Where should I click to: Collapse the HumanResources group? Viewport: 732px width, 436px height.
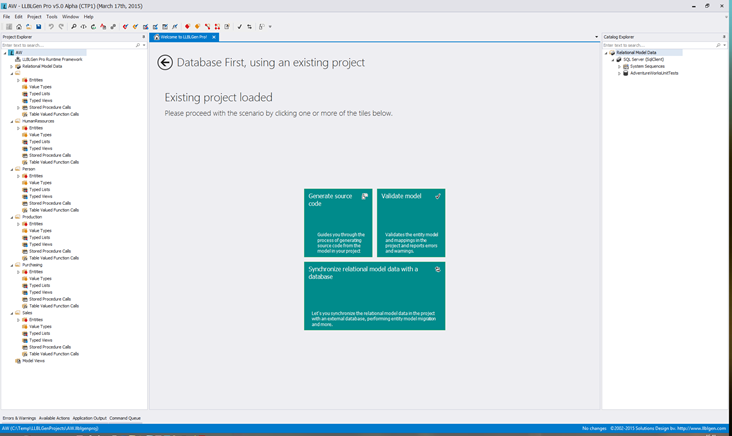pos(12,121)
